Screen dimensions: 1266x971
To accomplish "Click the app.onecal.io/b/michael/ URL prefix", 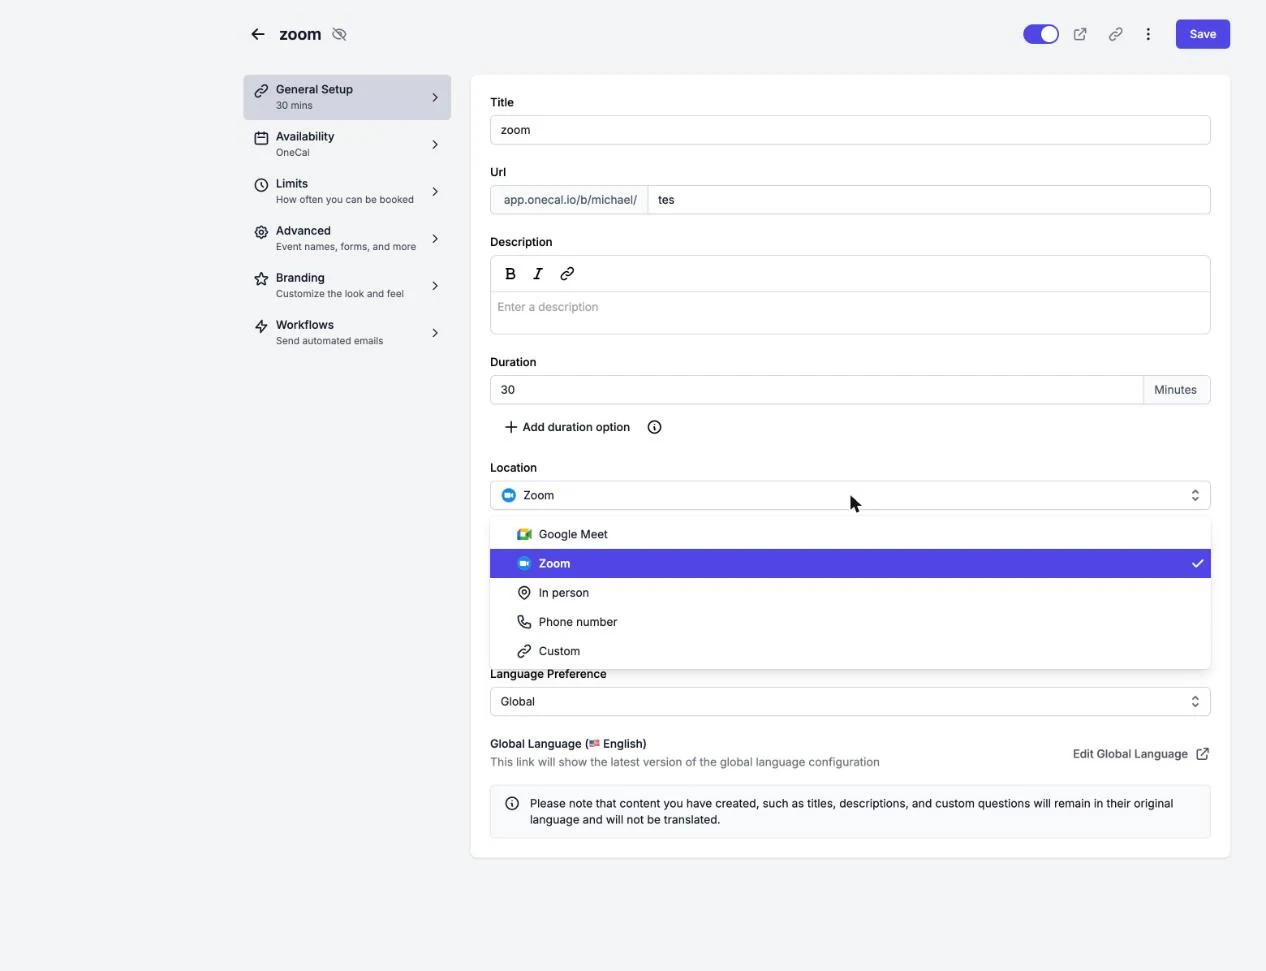I will click(x=569, y=200).
